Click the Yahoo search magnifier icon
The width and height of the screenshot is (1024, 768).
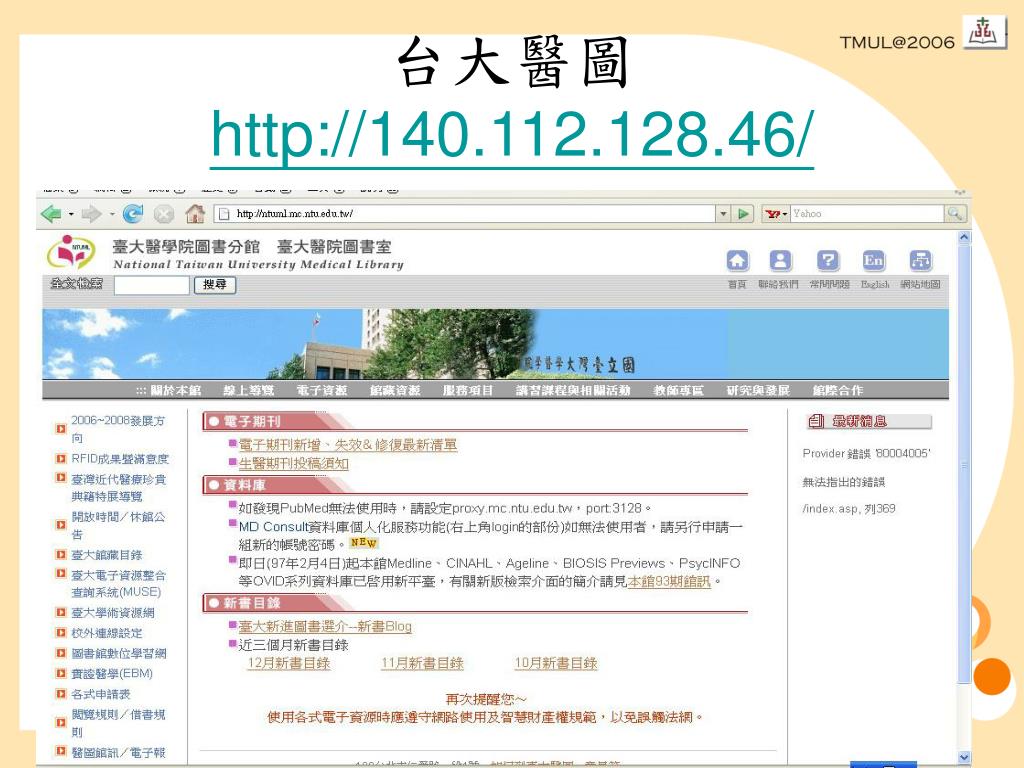coord(955,214)
